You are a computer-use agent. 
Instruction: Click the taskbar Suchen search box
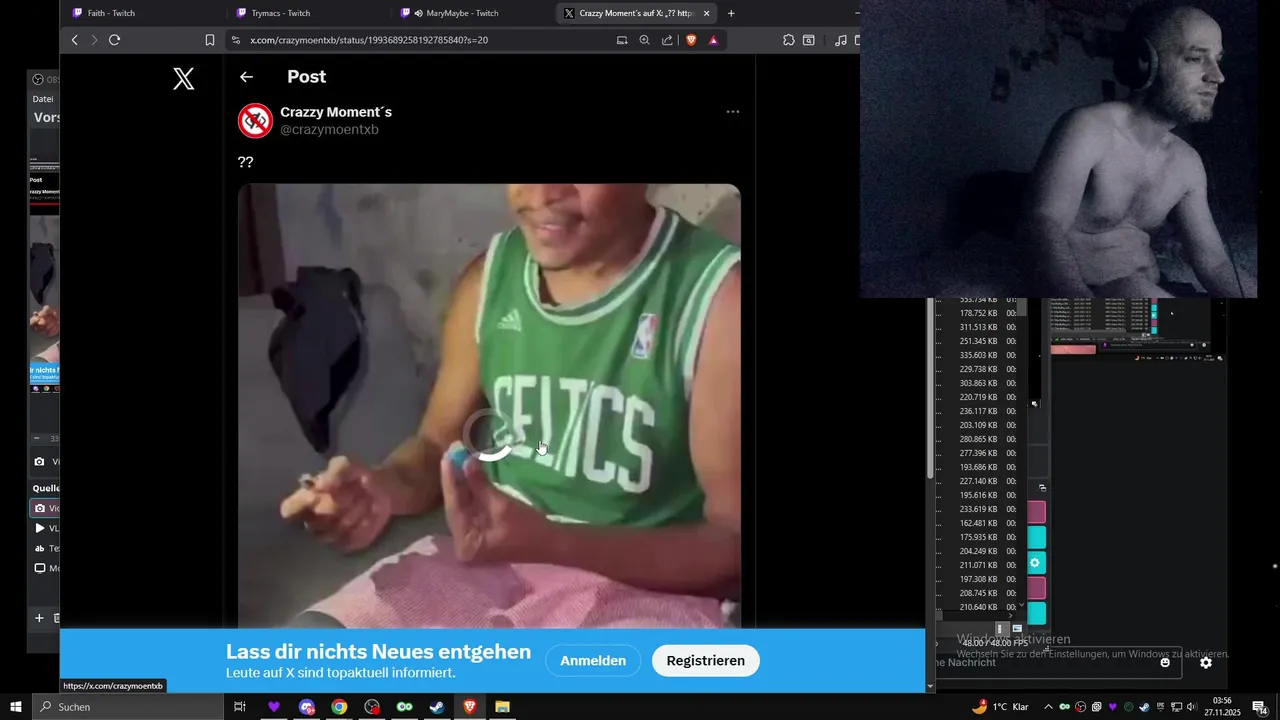tap(128, 707)
